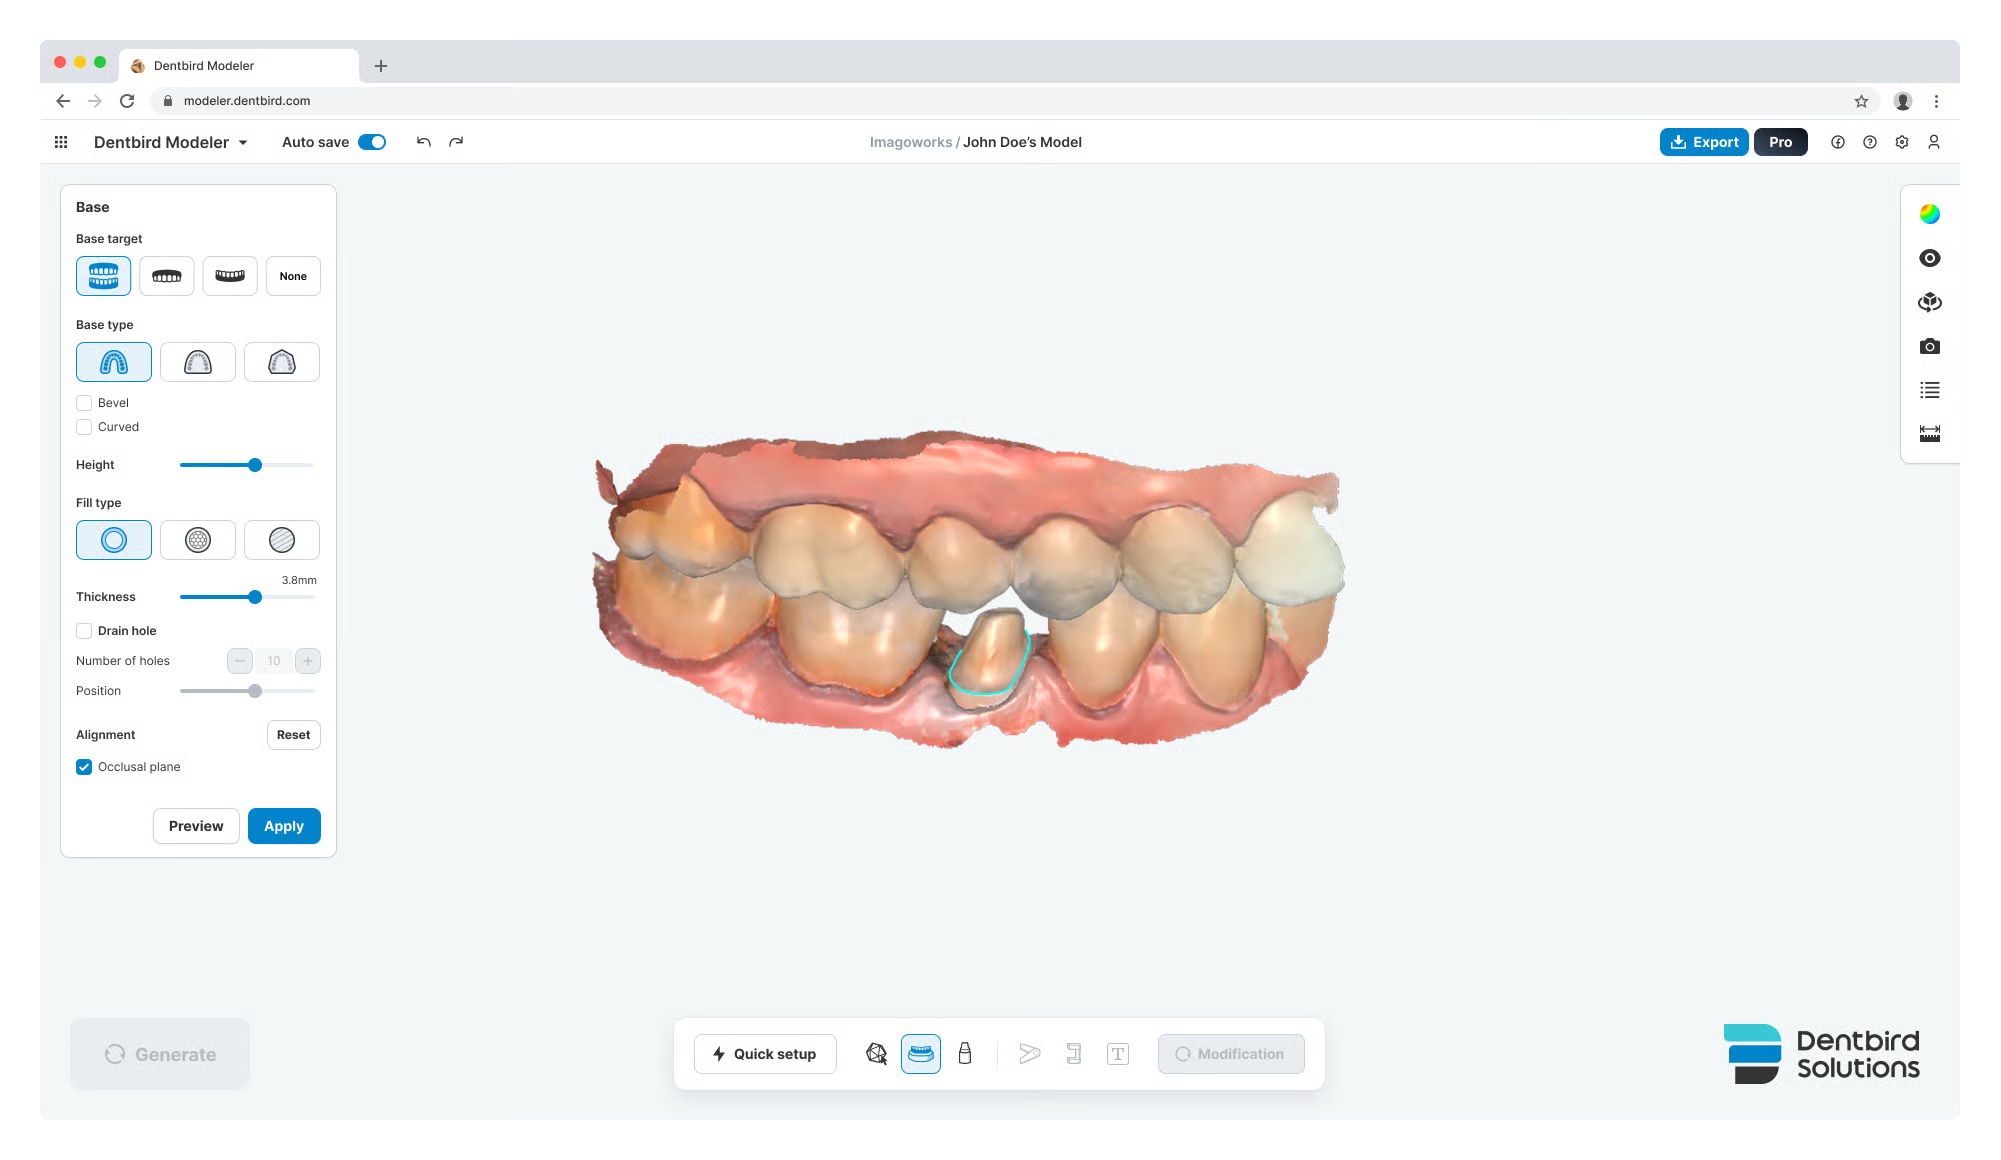
Task: Click the camera screenshot icon
Action: click(1929, 346)
